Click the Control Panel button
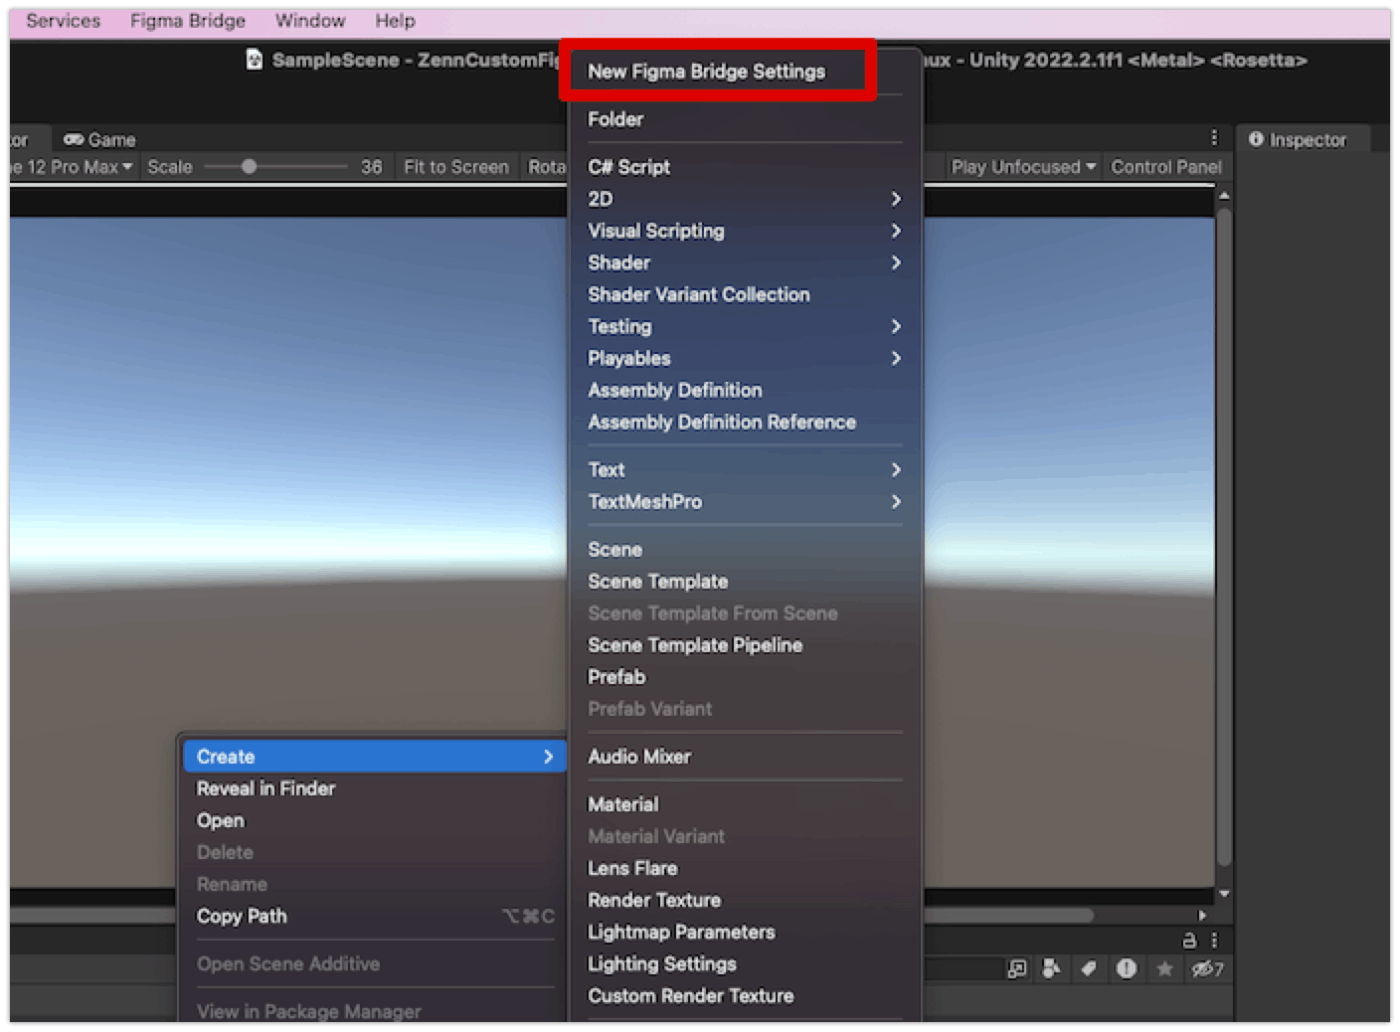Image resolution: width=1400 pixels, height=1032 pixels. [x=1166, y=167]
